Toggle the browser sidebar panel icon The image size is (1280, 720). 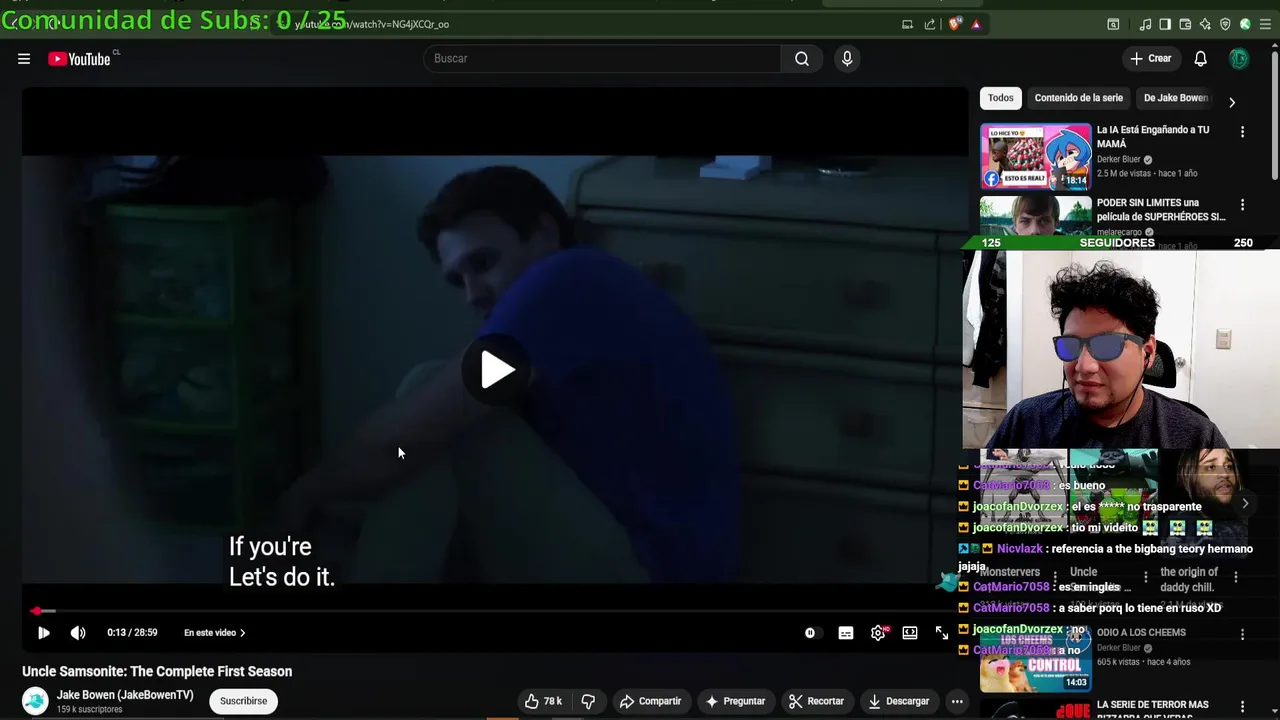1166,24
